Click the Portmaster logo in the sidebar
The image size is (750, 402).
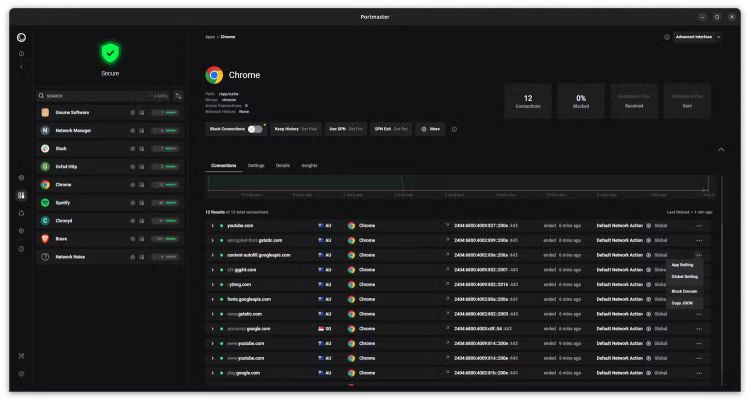pos(21,37)
